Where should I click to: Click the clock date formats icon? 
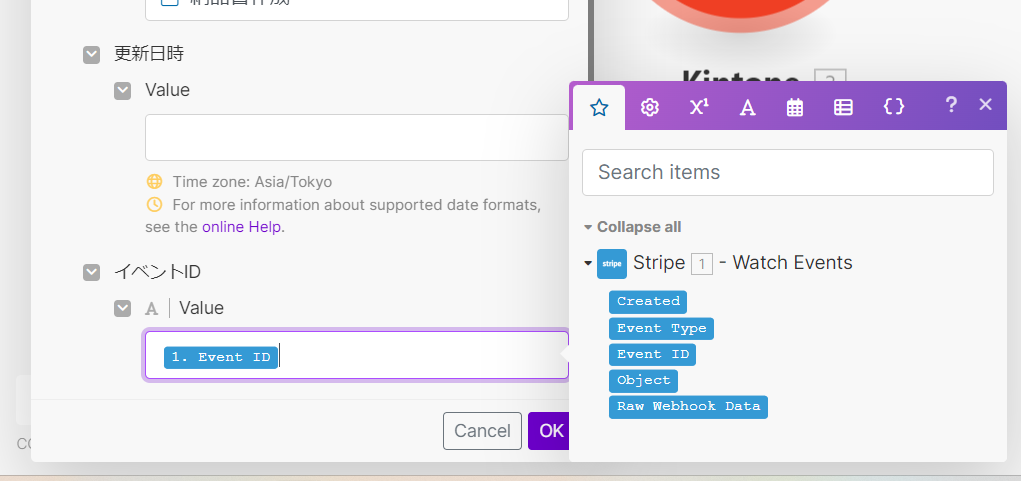pos(154,204)
